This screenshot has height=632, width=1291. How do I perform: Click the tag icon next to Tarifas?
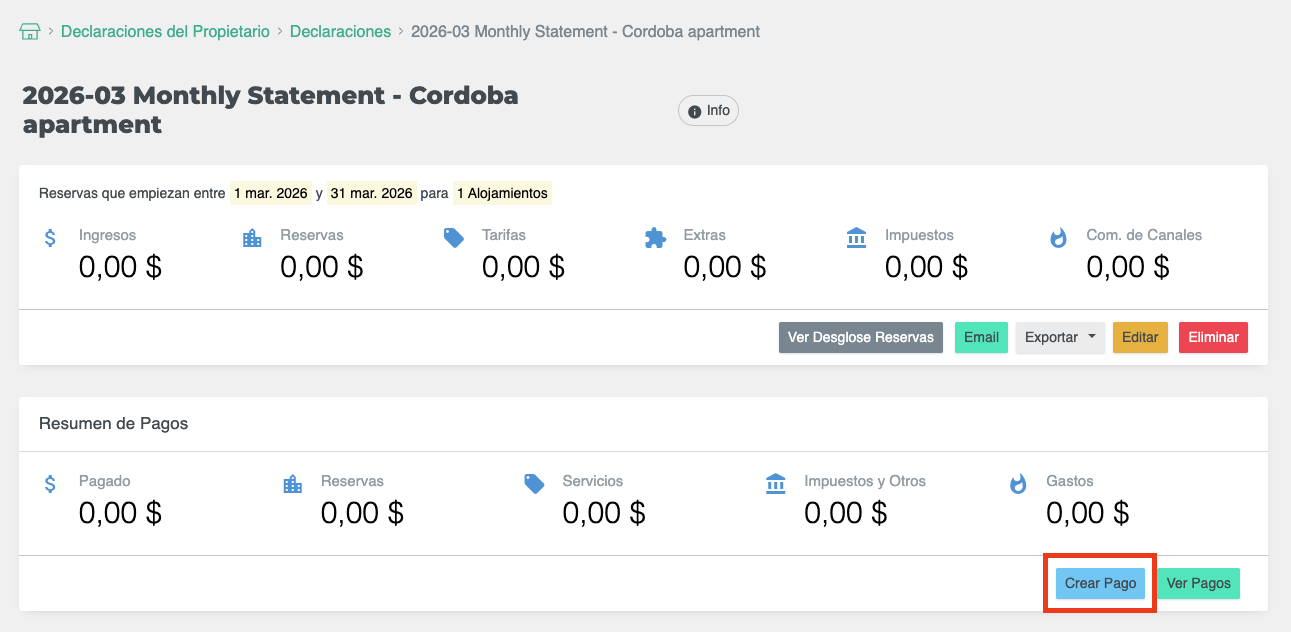pos(454,238)
